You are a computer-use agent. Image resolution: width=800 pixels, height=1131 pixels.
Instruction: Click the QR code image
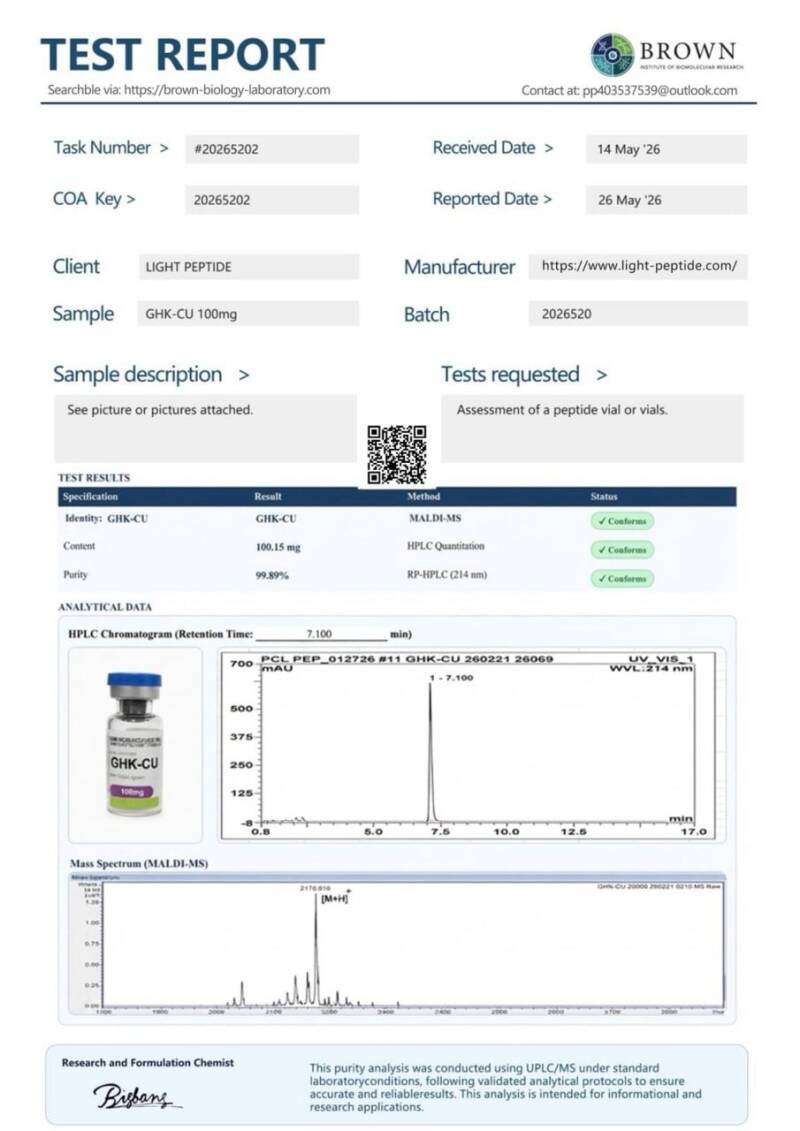click(397, 454)
